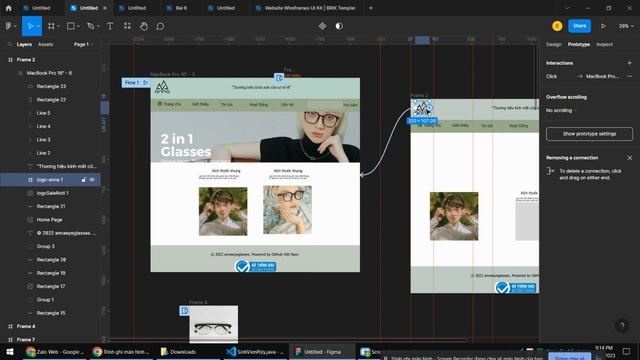Close the active Untitled tab
Screen dimensions: 640x360
[105, 8]
